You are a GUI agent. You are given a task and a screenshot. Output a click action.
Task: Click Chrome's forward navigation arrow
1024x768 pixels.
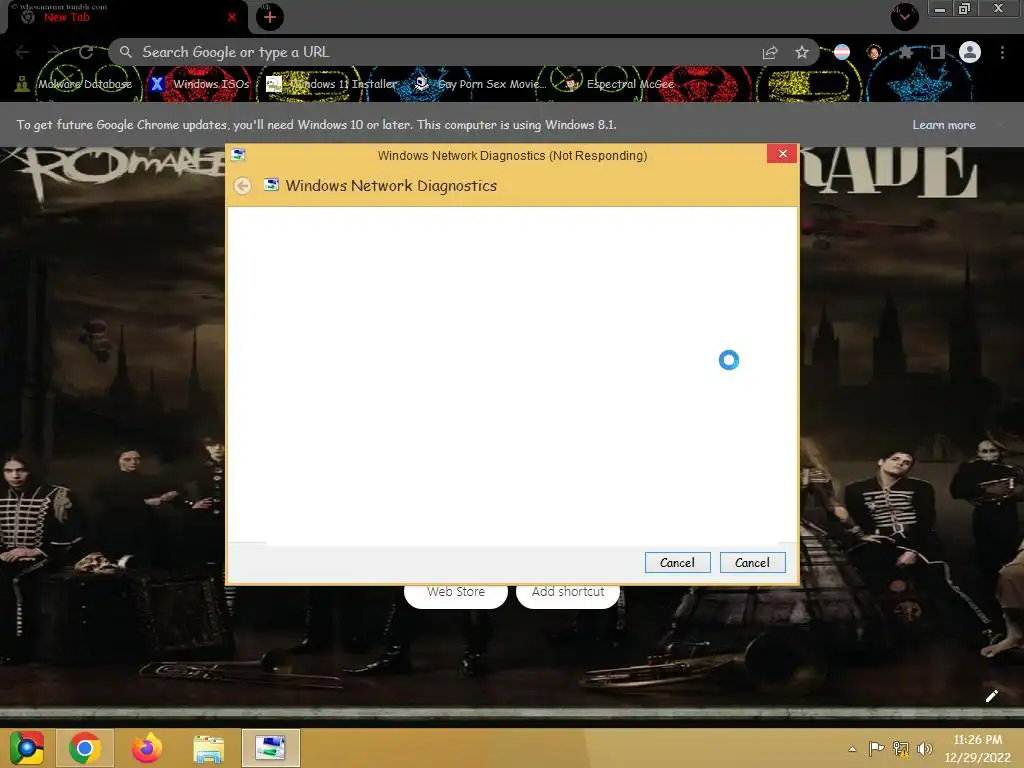coord(54,52)
